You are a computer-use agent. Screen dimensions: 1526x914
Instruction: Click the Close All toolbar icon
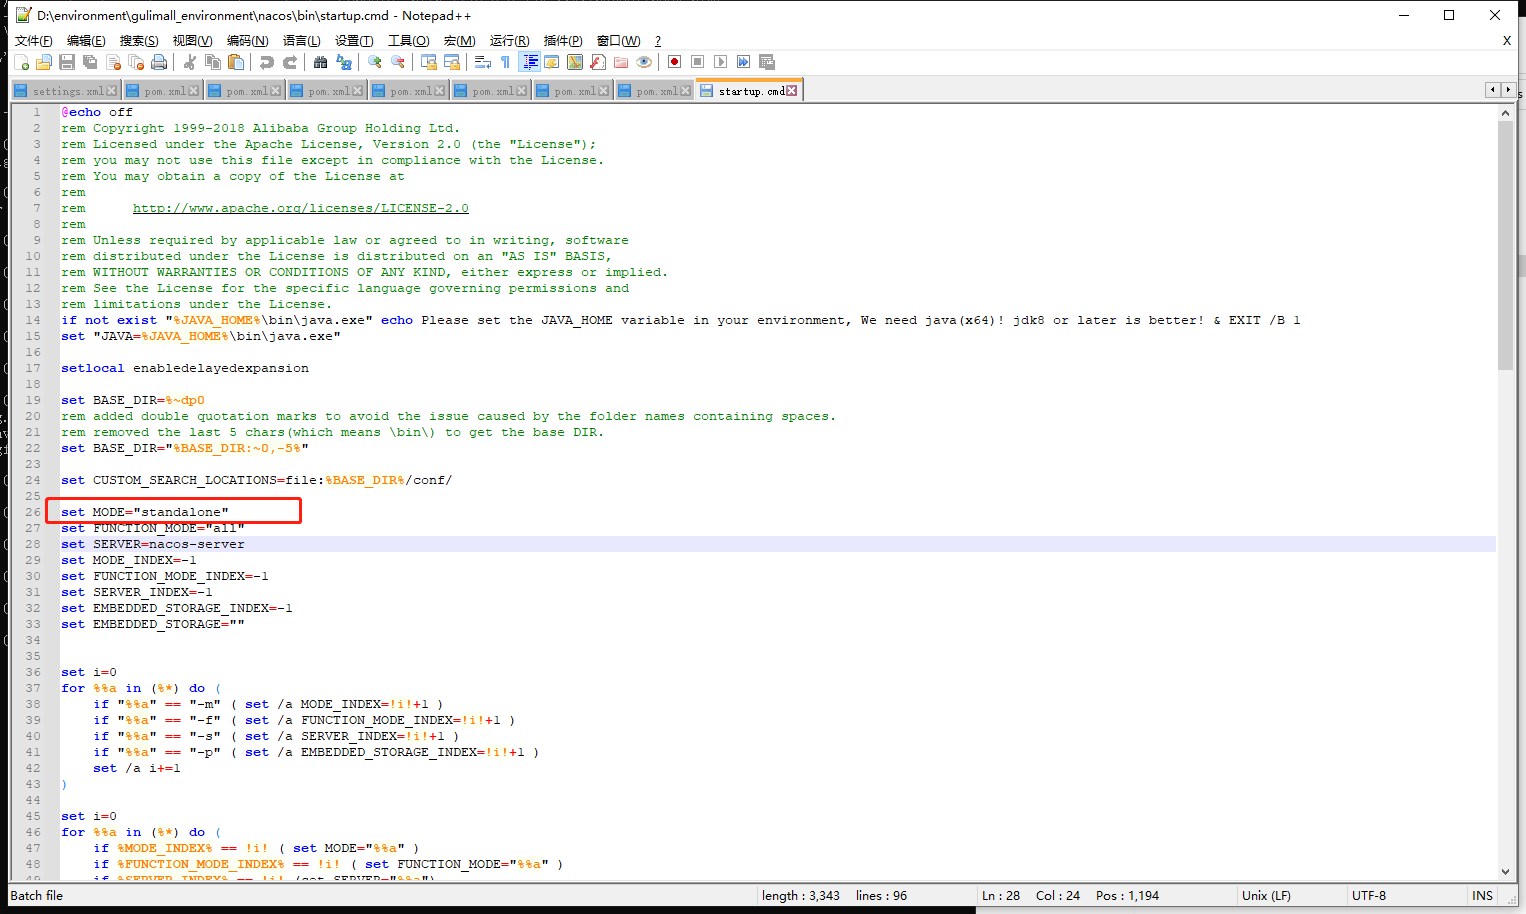coord(136,62)
